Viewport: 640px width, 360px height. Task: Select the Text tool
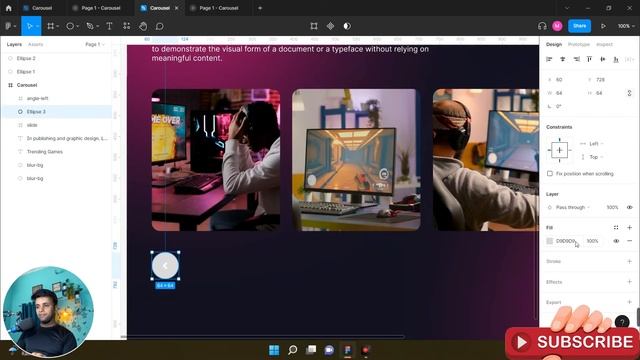[x=109, y=26]
